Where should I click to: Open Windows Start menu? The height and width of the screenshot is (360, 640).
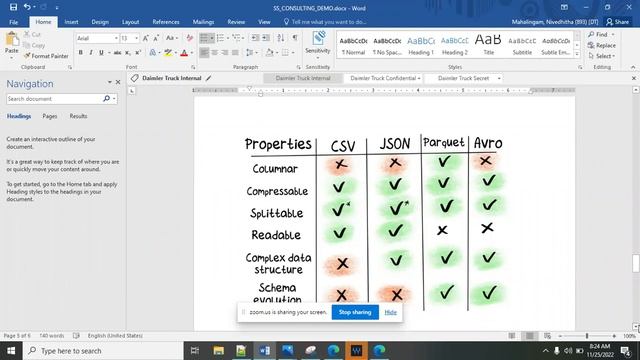click(x=11, y=351)
